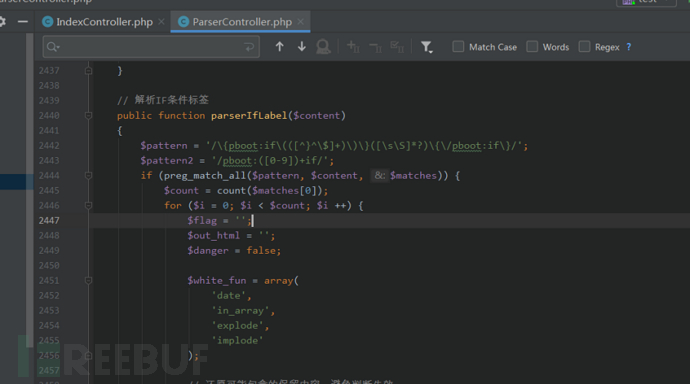The image size is (690, 384).
Task: Open Regex help question mark
Action: point(629,47)
